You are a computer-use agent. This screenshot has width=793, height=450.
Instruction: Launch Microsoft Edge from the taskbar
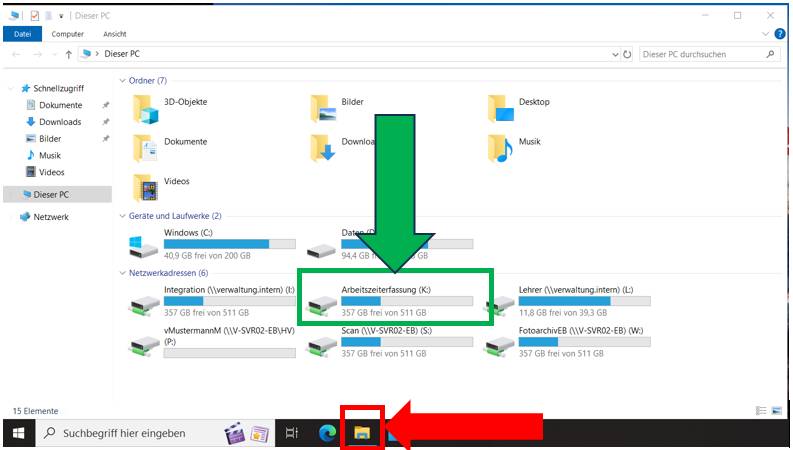coord(326,433)
